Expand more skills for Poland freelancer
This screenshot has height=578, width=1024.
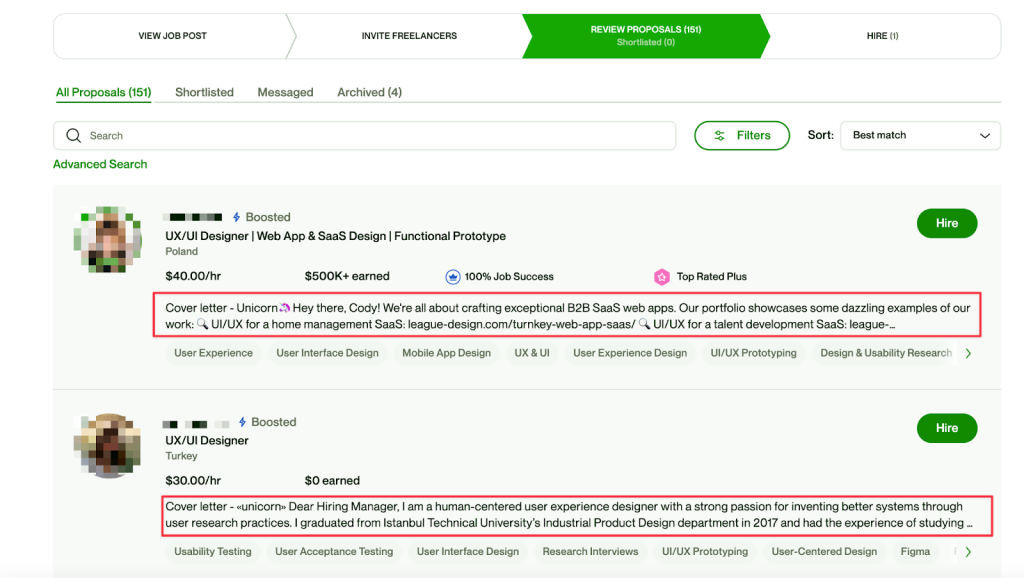coord(968,353)
